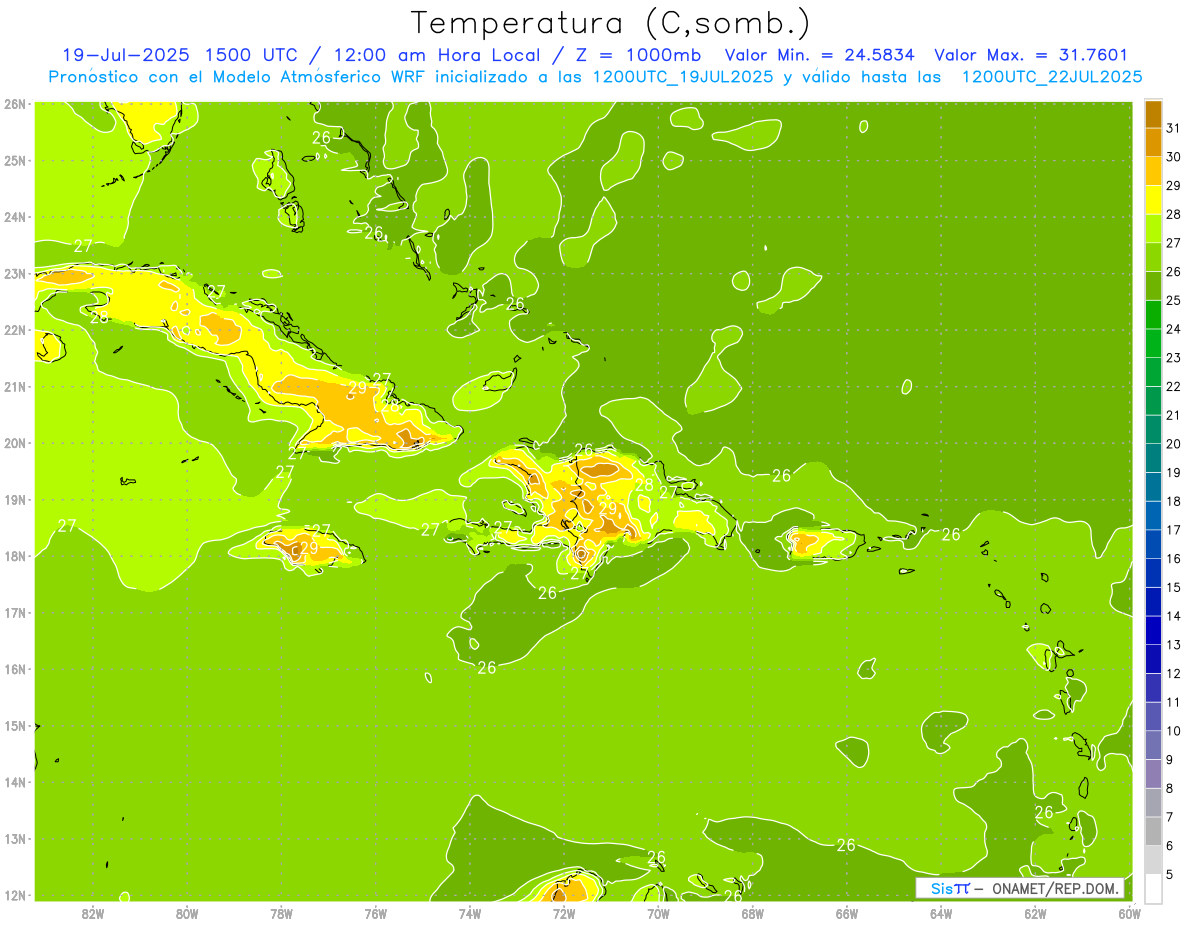Click color scale label 15
1200x927 pixels.
coord(1174,587)
